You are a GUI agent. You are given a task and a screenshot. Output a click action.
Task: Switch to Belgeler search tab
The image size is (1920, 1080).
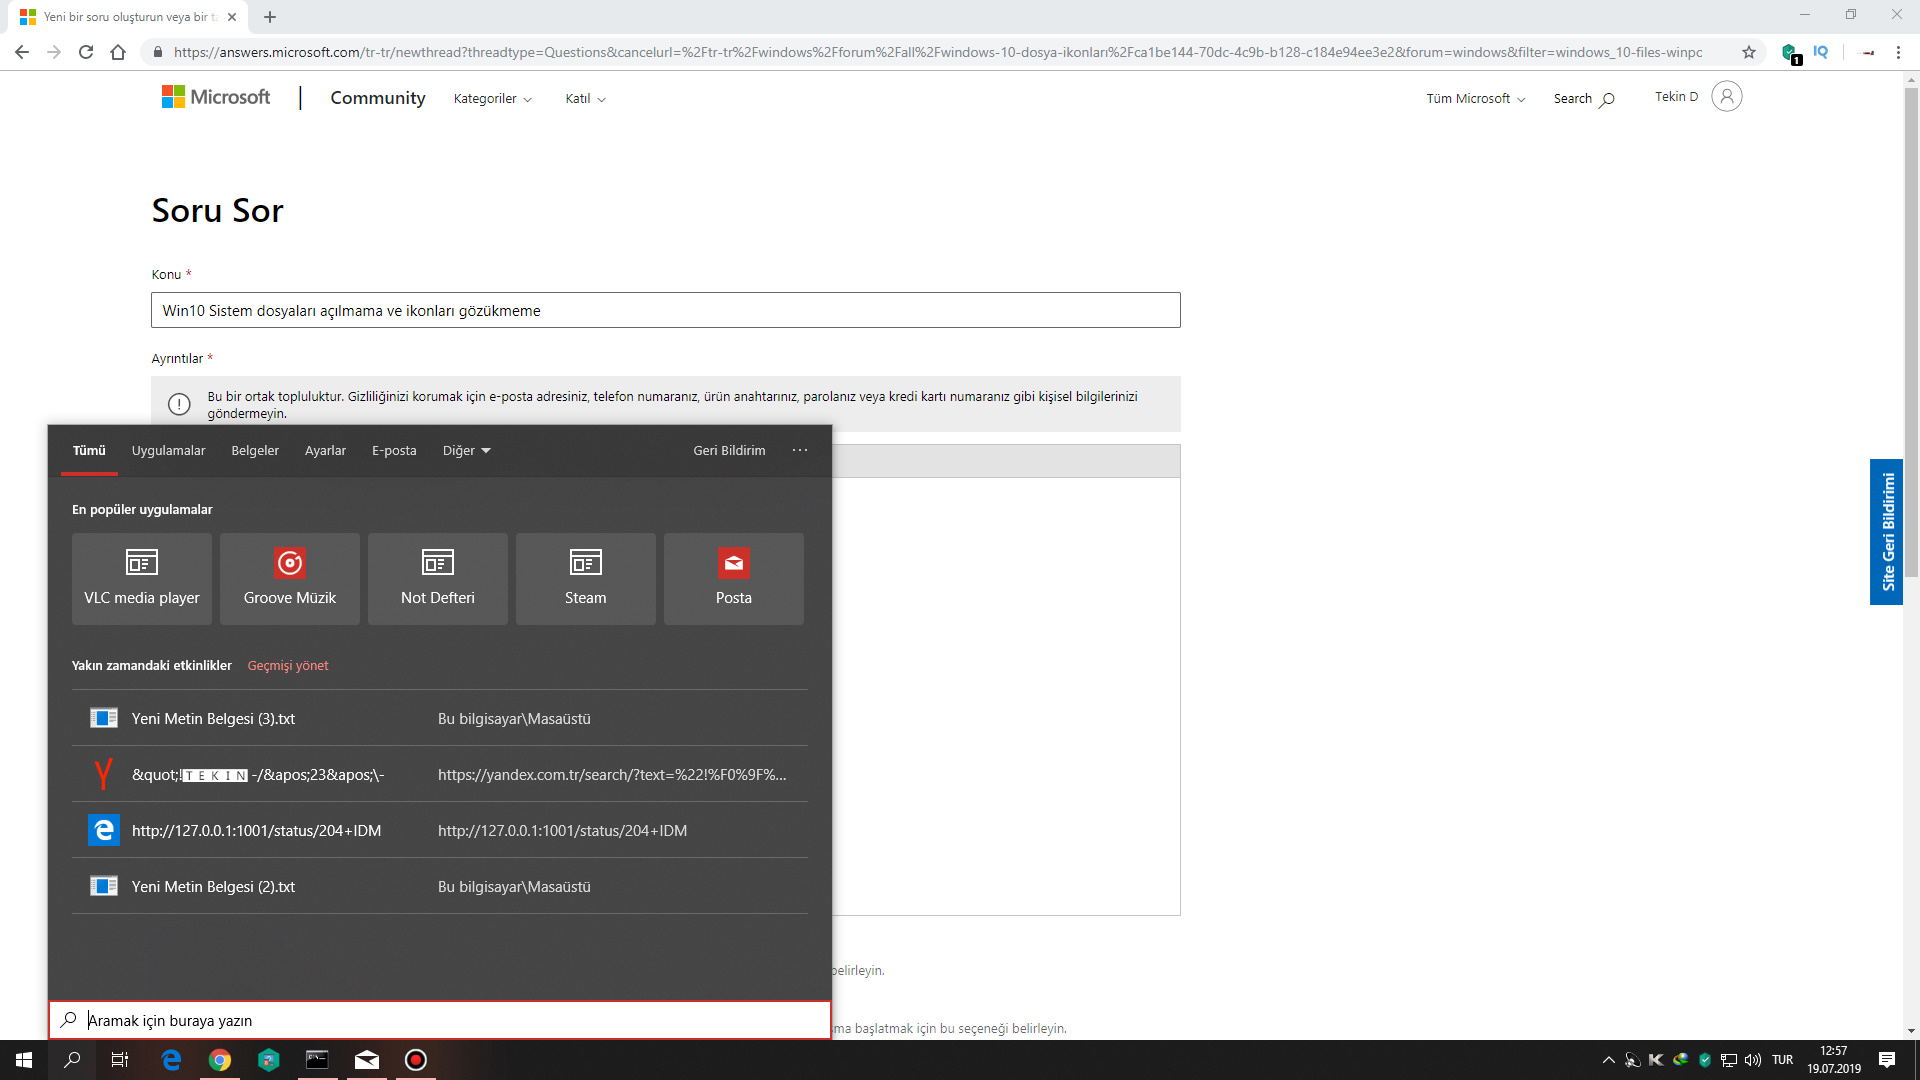pyautogui.click(x=255, y=451)
